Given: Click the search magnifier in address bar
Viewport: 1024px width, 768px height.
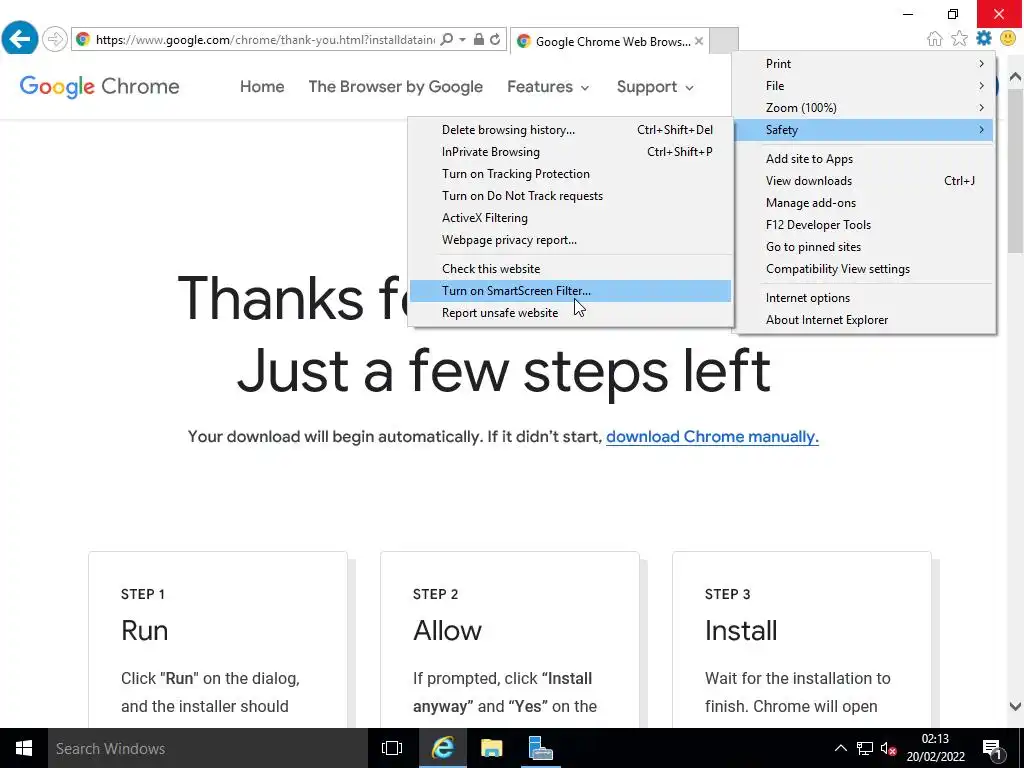Looking at the screenshot, I should coord(447,40).
